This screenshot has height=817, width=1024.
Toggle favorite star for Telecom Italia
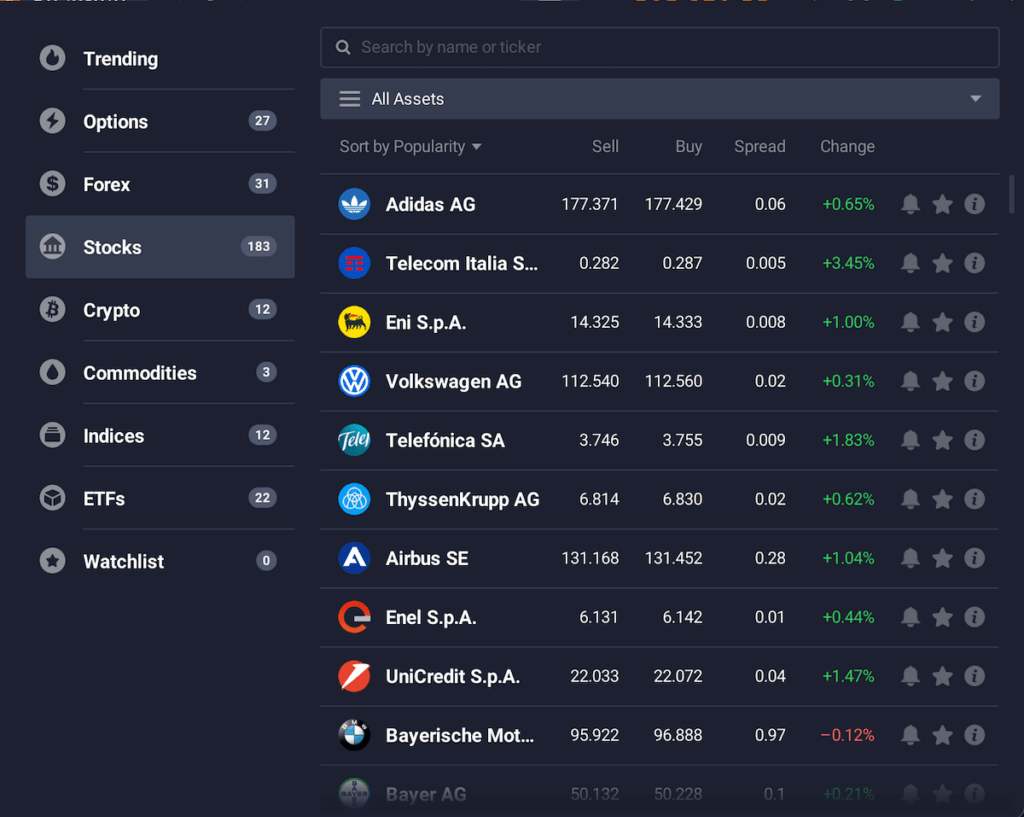[942, 263]
